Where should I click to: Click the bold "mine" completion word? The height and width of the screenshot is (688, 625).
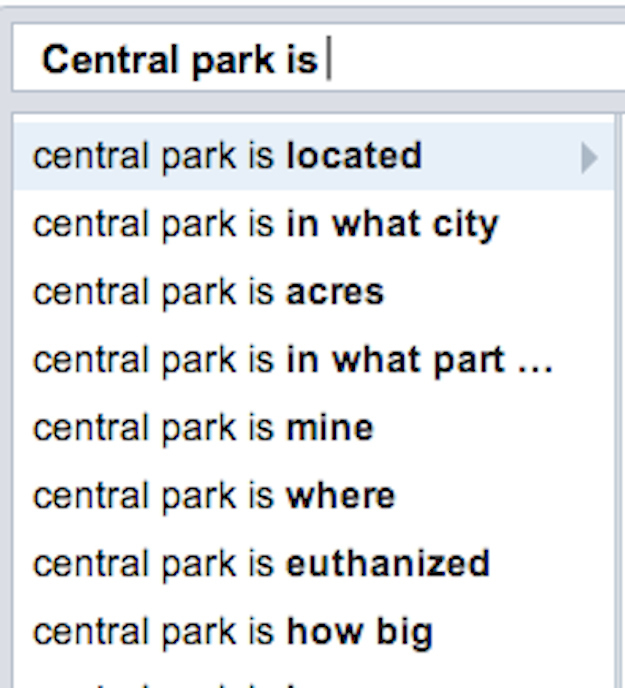[330, 428]
